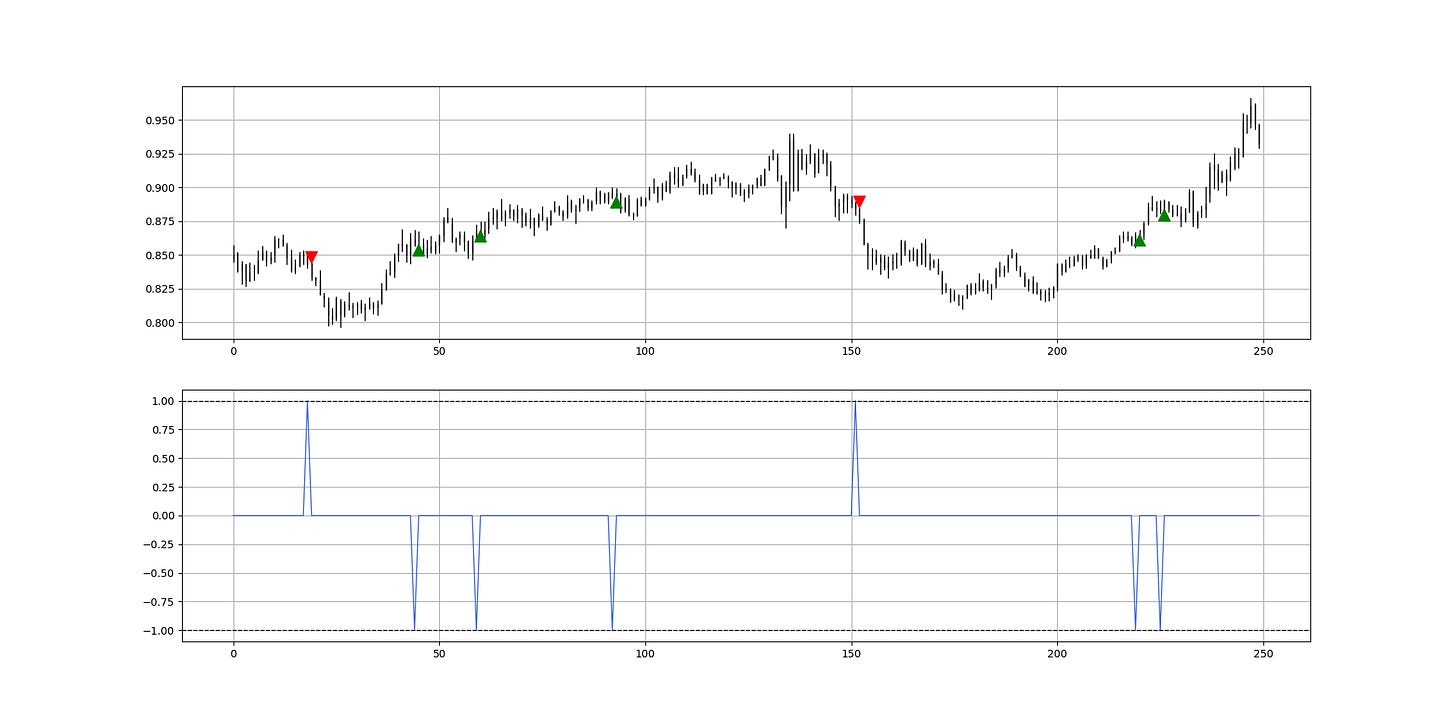This screenshot has height=721, width=1456.
Task: Click the upward signal spike peak near bar 151
Action: coord(855,402)
